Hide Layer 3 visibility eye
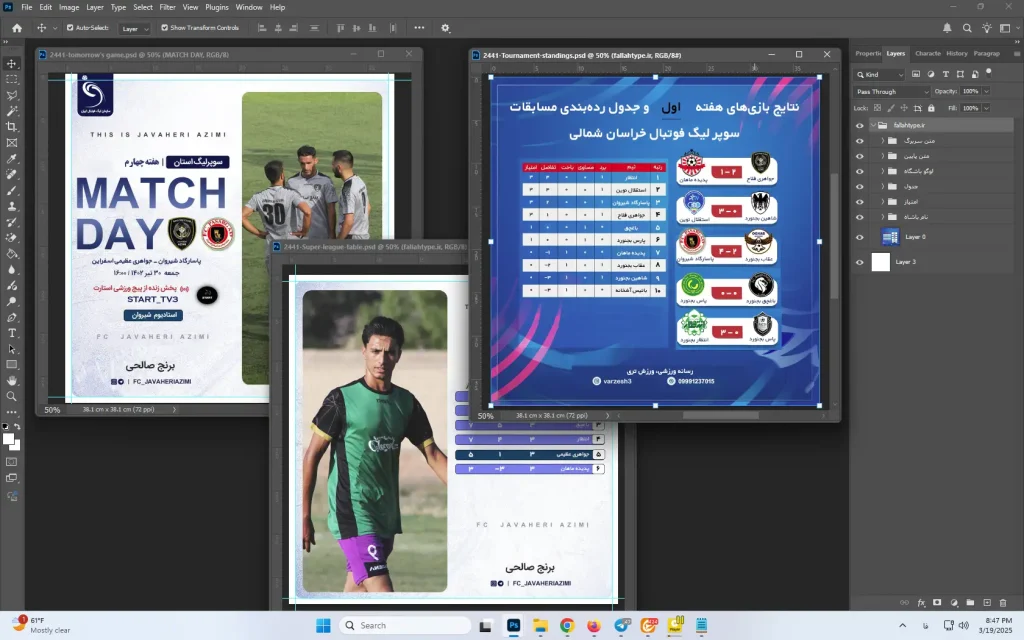This screenshot has height=640, width=1024. pos(859,262)
